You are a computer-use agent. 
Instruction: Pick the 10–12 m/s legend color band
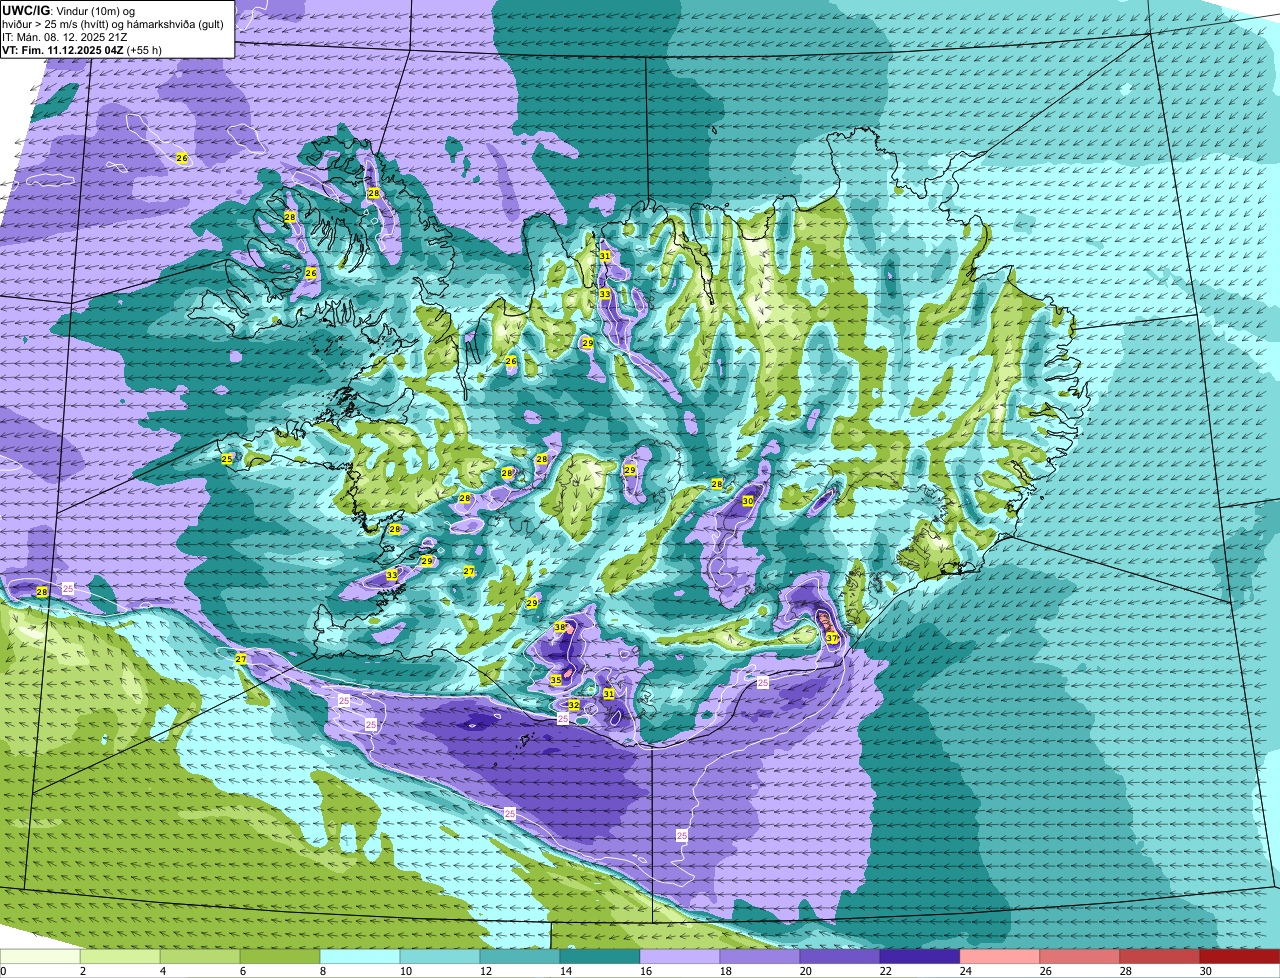[440, 956]
